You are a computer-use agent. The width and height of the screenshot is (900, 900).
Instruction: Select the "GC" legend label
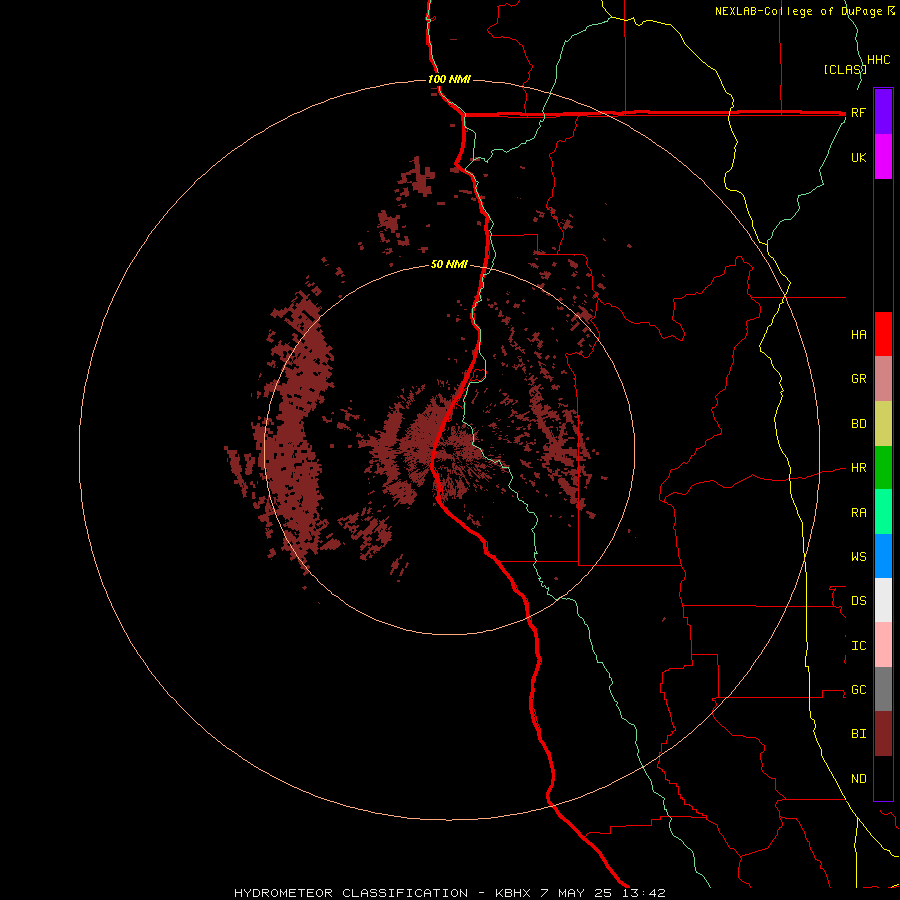[x=858, y=689]
